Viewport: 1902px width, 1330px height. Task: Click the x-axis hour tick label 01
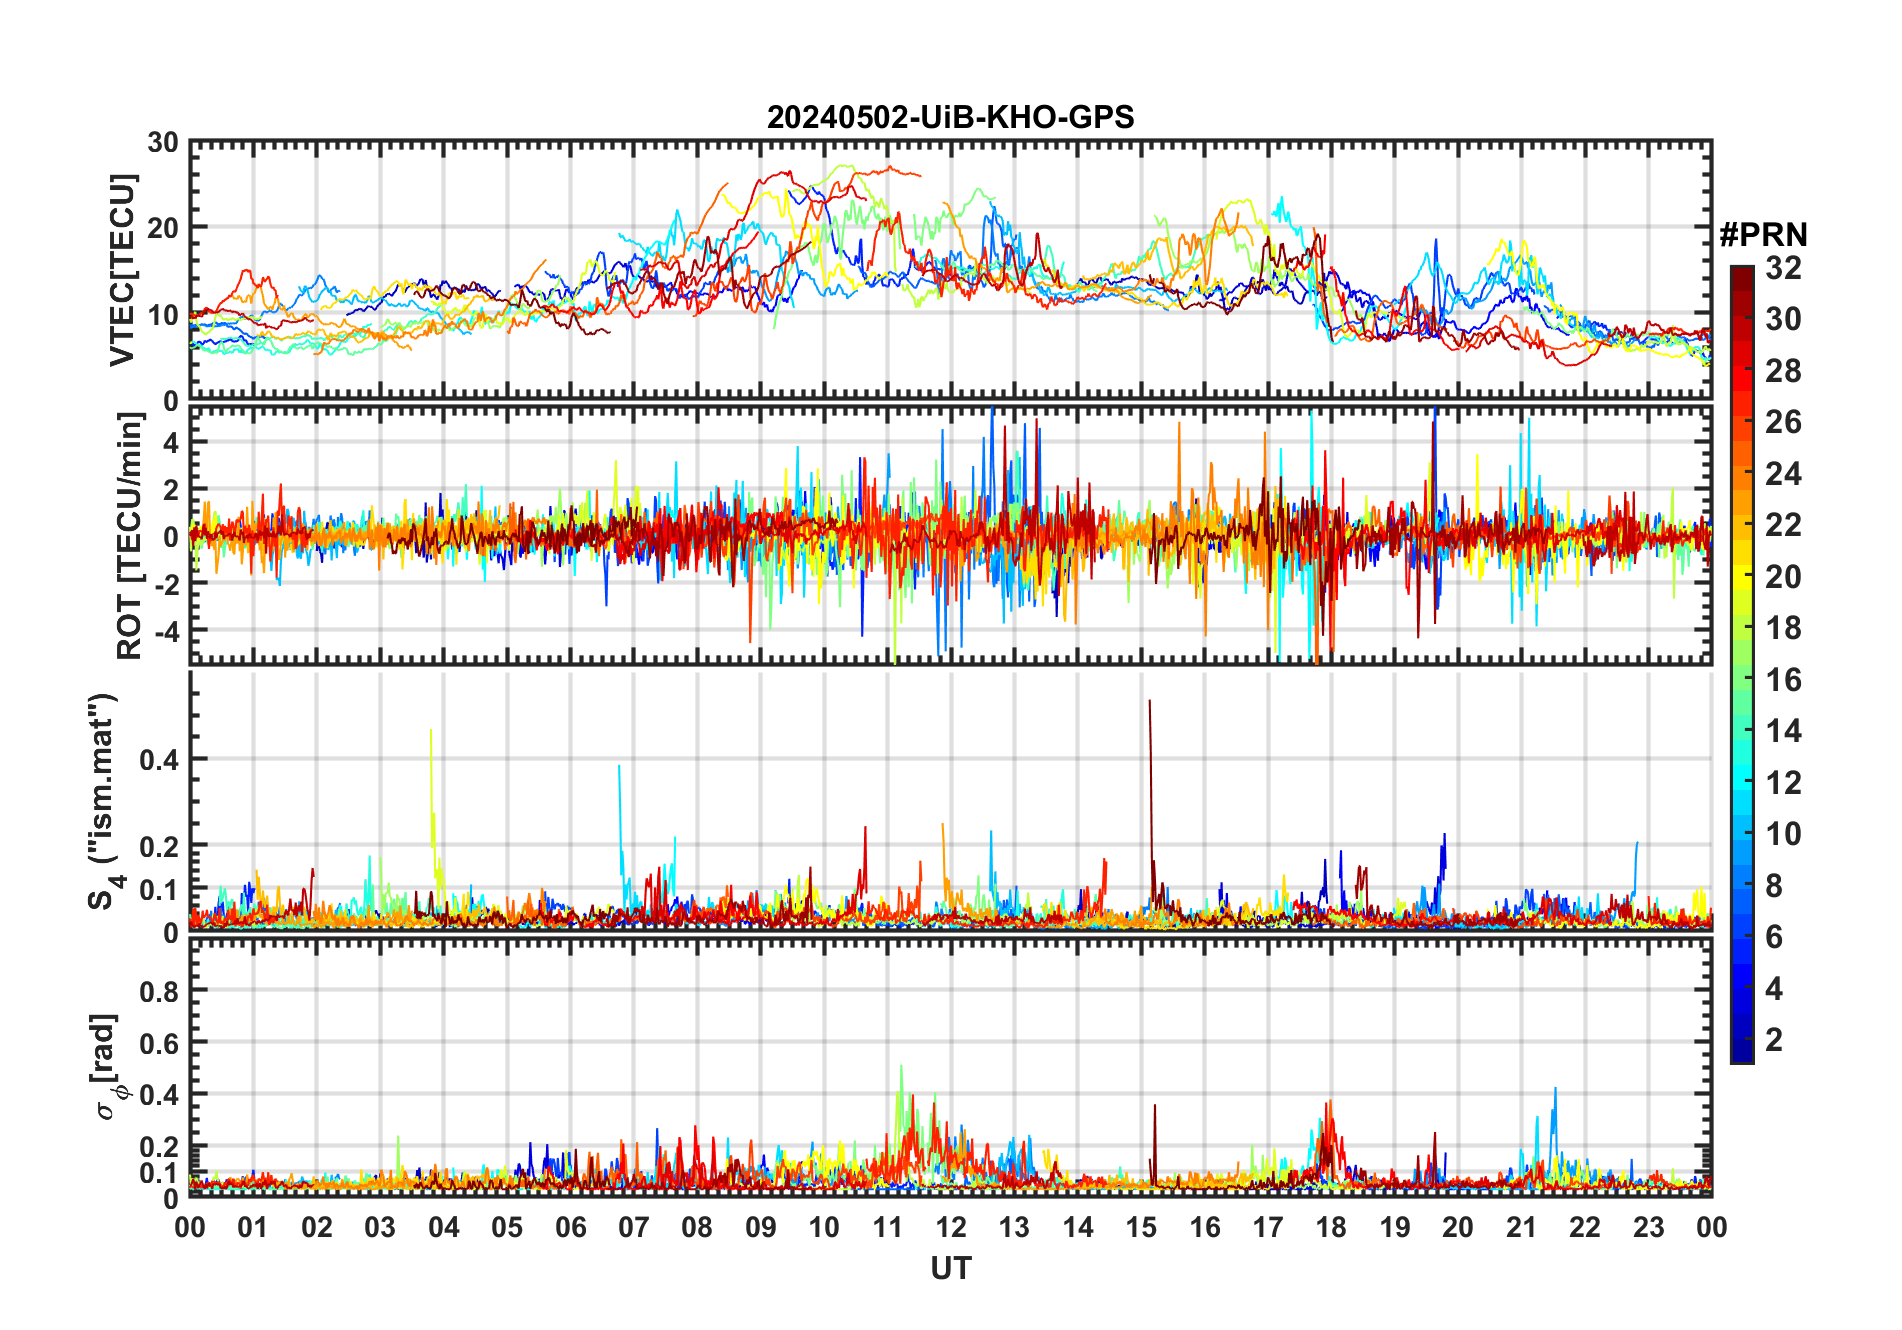253,1227
